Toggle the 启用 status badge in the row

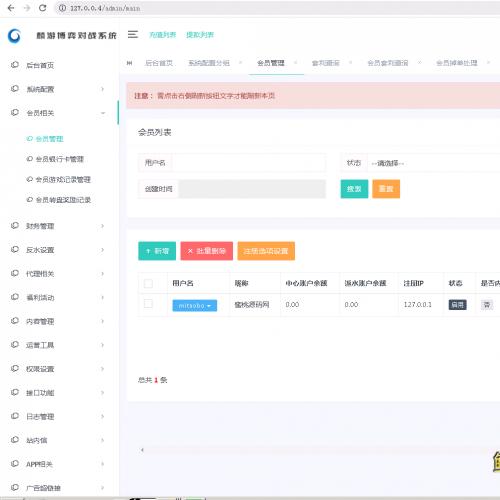click(x=457, y=305)
